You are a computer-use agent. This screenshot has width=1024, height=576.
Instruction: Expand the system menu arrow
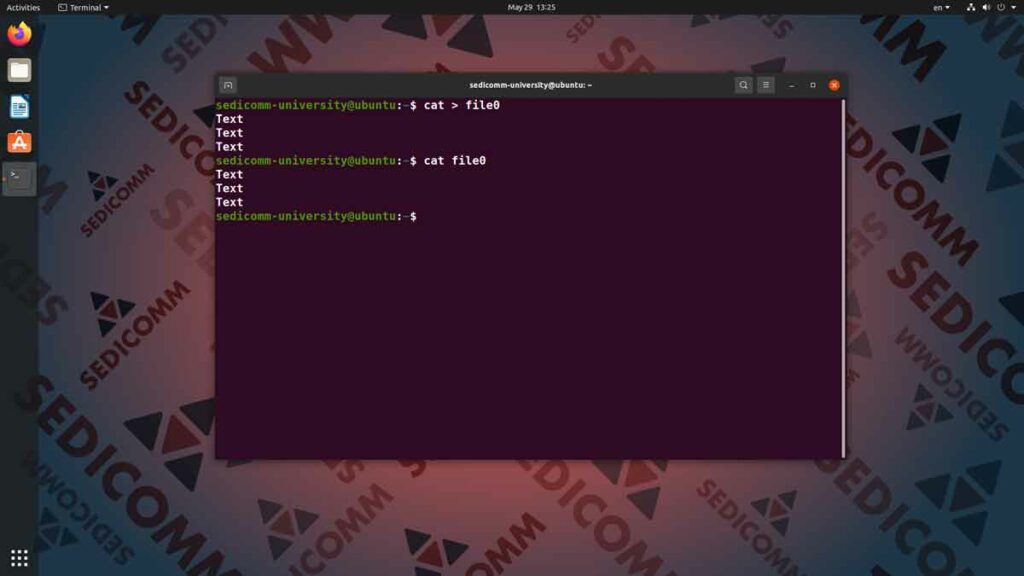(x=1014, y=7)
